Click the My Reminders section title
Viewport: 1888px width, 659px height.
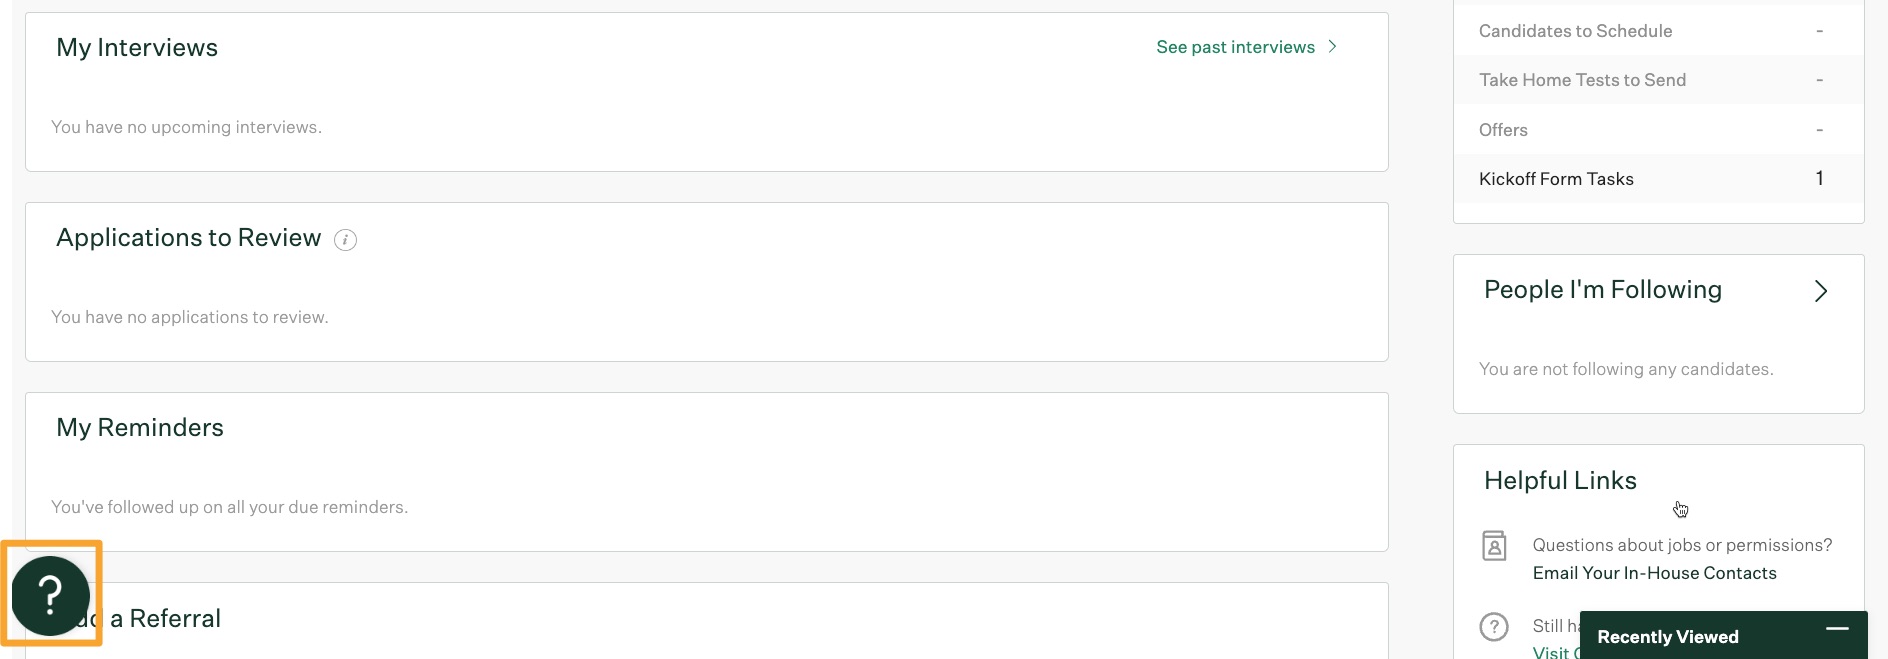pos(140,428)
